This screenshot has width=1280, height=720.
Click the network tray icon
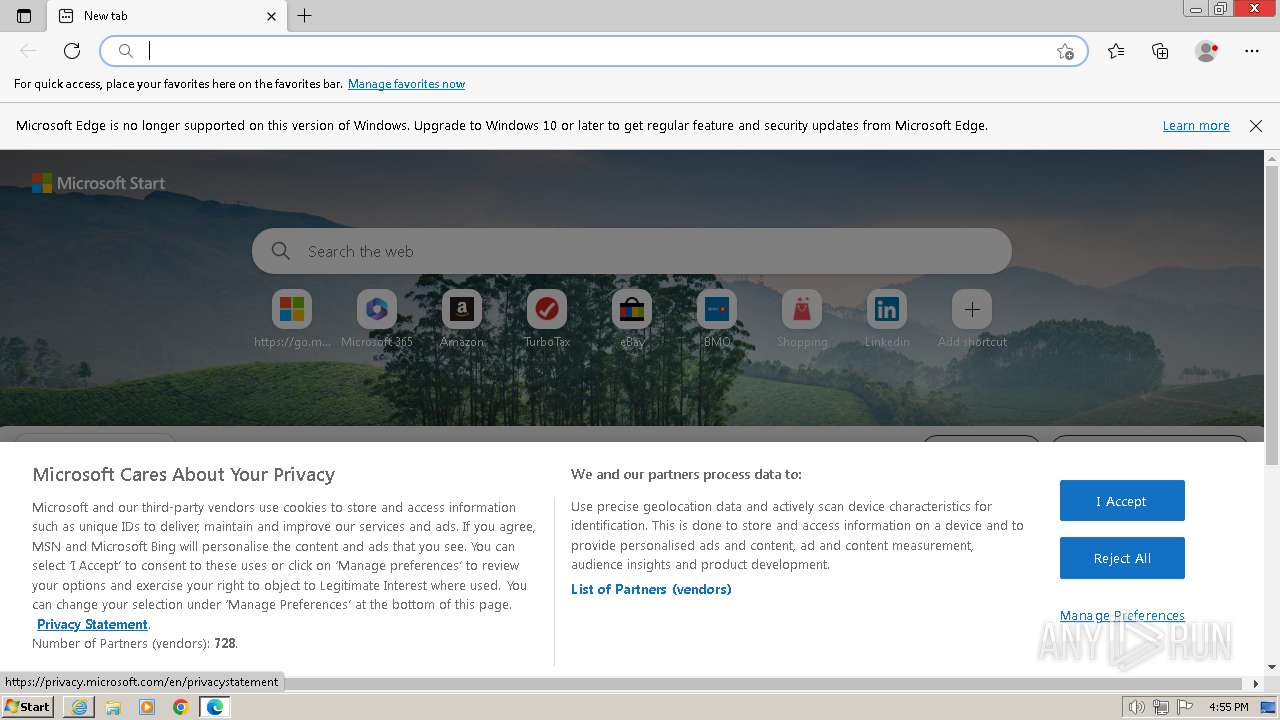1161,707
